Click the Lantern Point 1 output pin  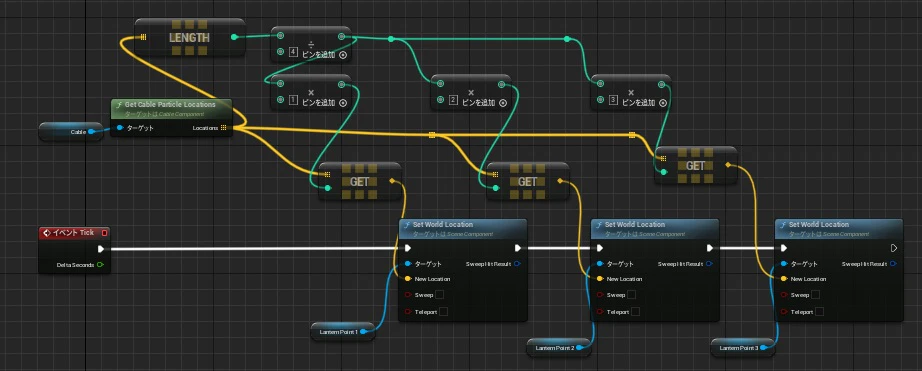[x=363, y=332]
